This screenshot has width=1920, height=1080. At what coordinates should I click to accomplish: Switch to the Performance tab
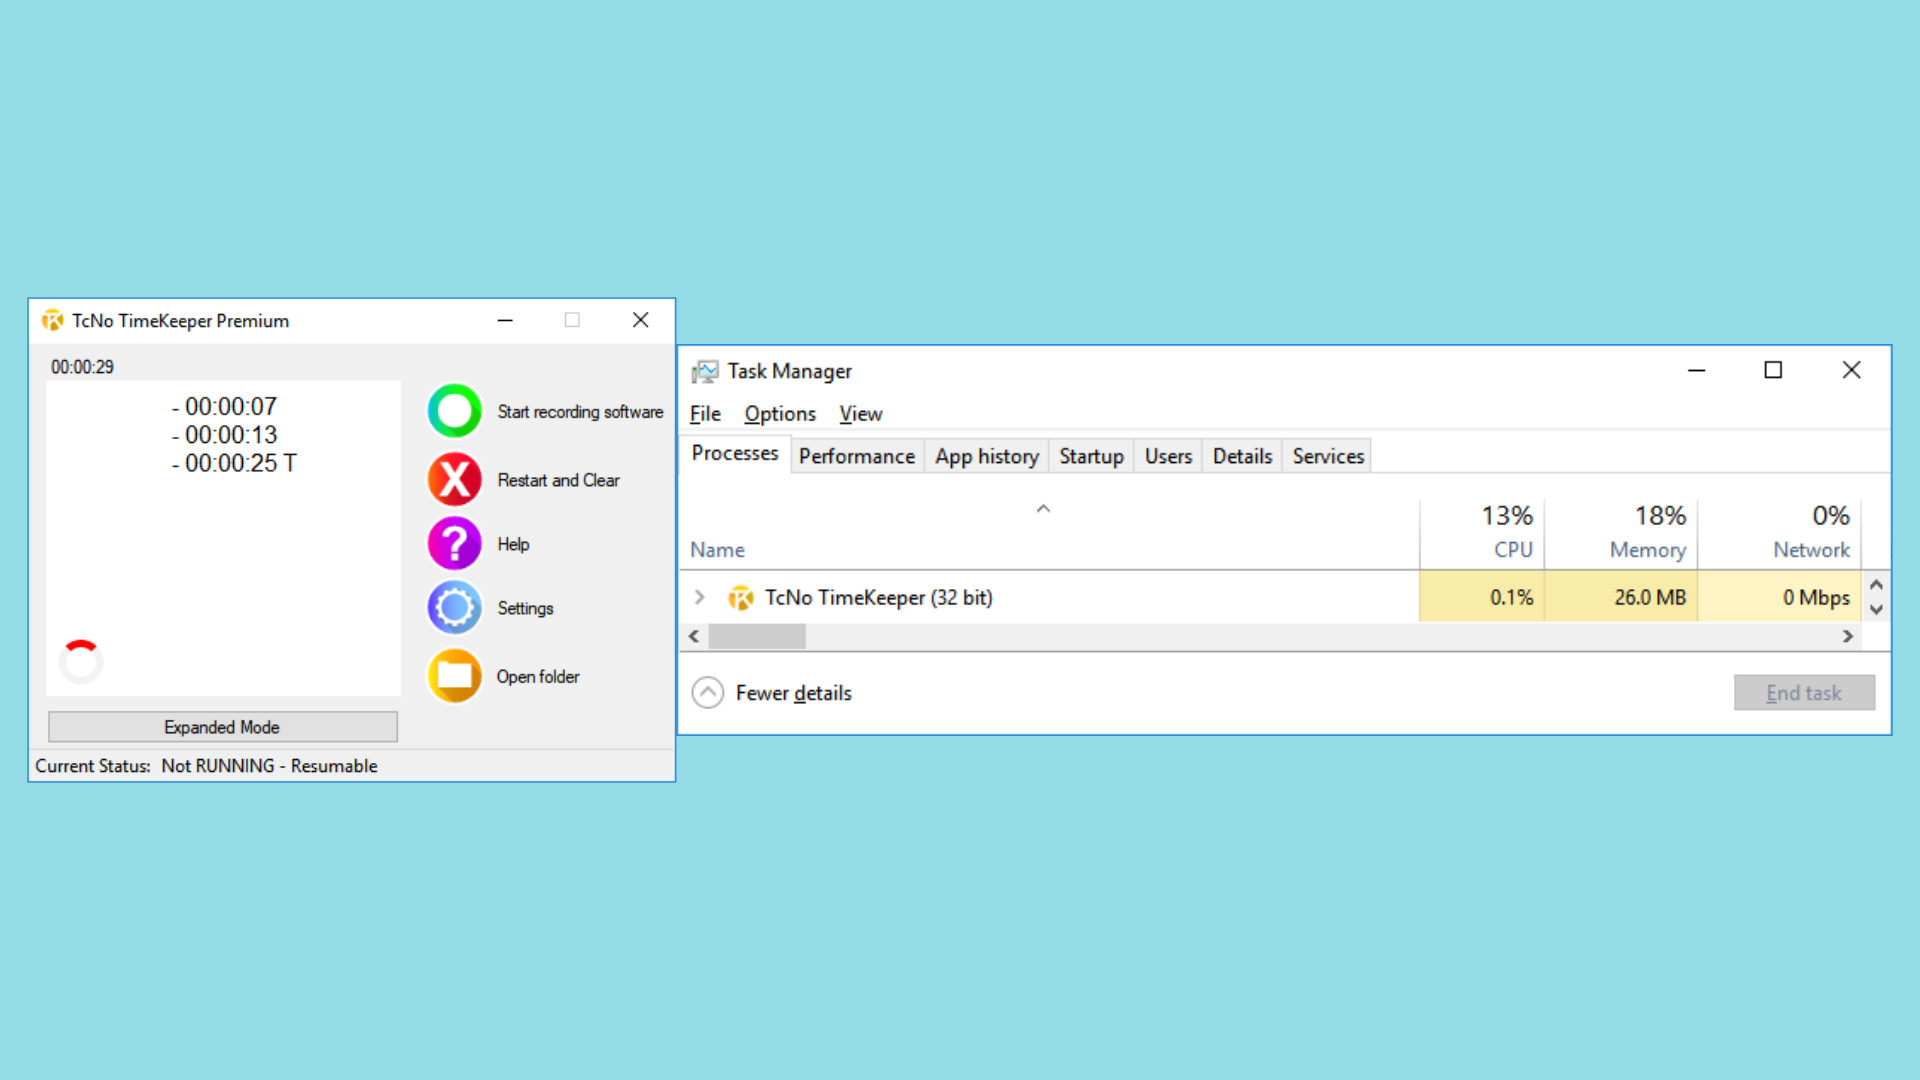point(856,456)
